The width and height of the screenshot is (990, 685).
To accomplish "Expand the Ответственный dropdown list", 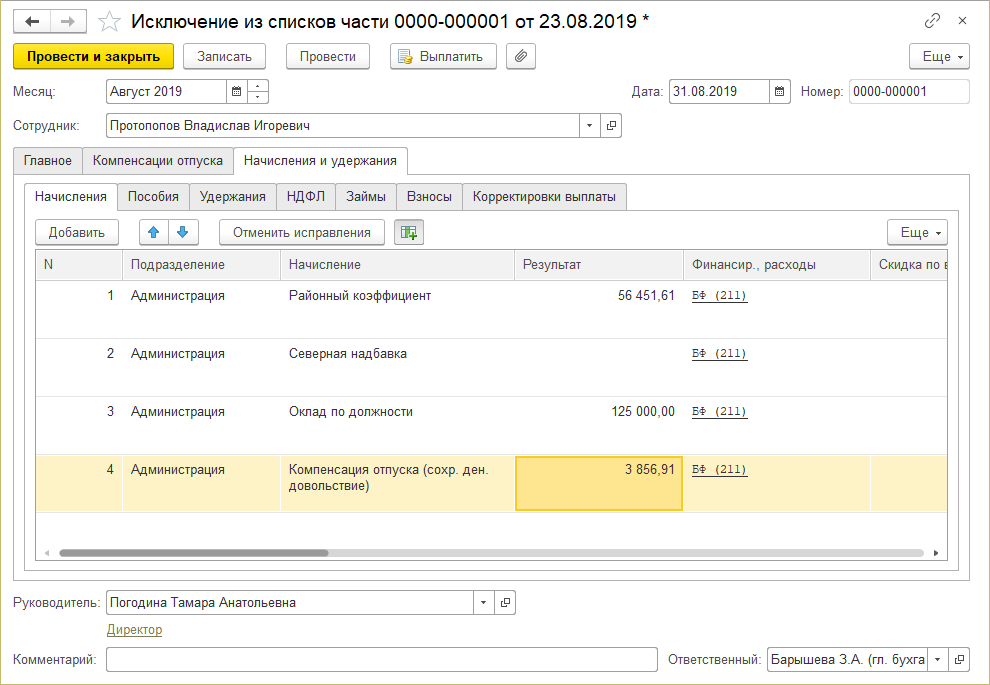I will [937, 660].
